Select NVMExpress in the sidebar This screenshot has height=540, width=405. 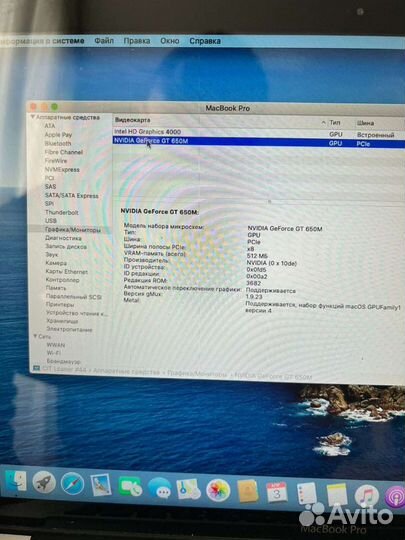(x=62, y=169)
